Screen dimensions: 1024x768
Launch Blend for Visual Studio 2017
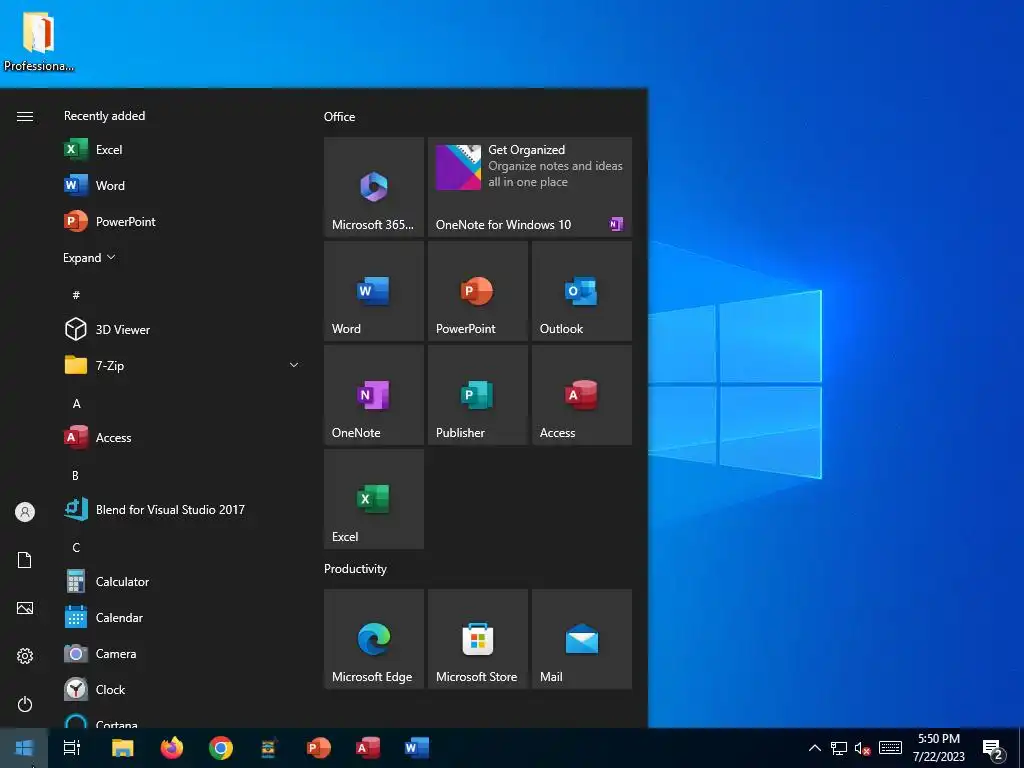182,509
